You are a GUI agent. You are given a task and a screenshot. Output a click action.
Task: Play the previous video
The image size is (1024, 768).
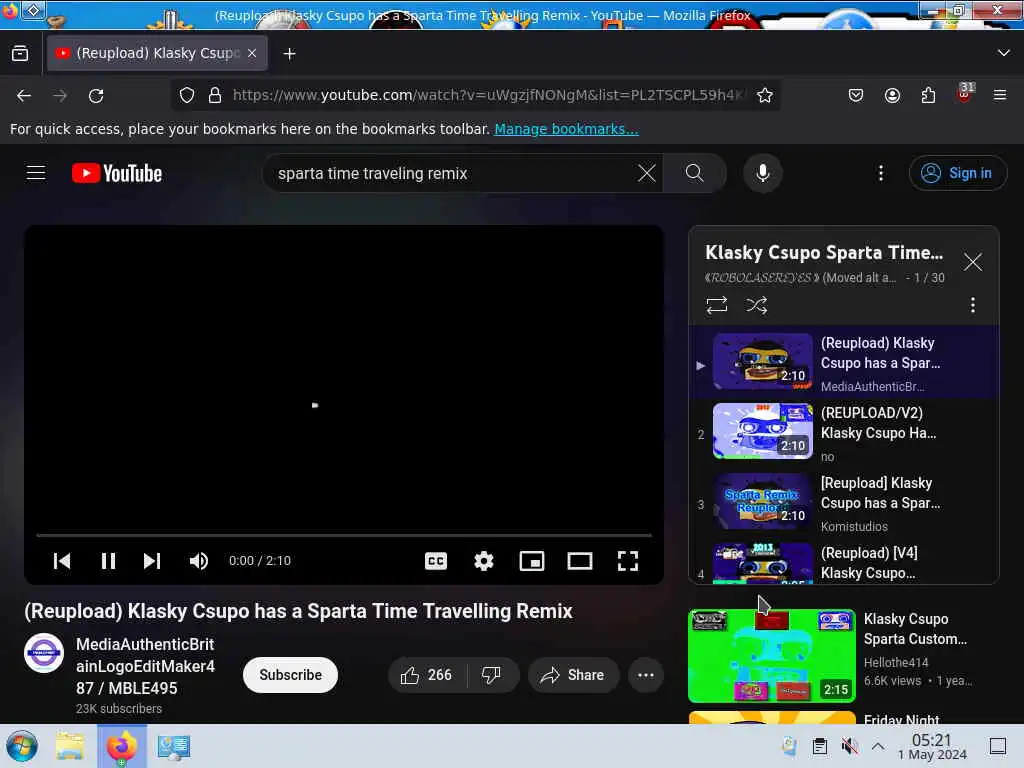[62, 561]
